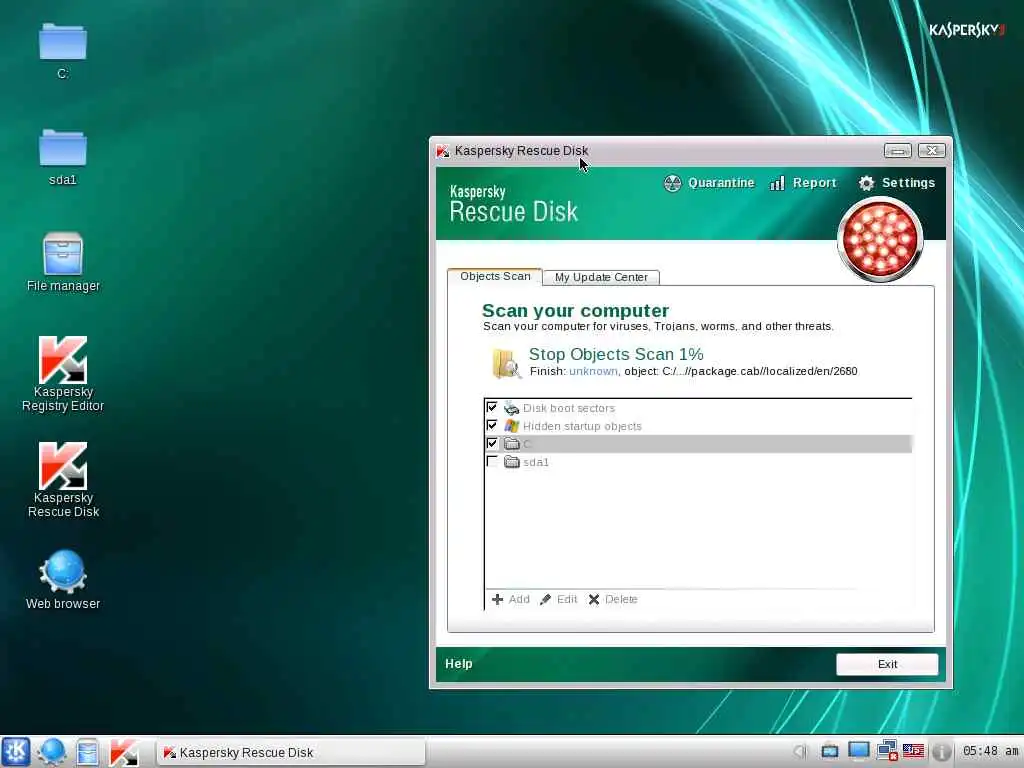
Task: Click the US flag keyboard layout icon
Action: pos(914,751)
